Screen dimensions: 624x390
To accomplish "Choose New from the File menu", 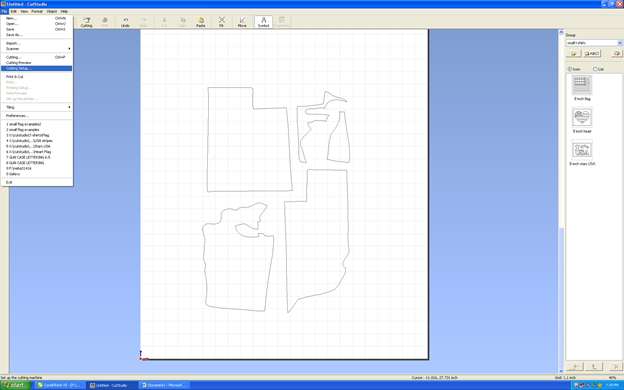I will point(37,18).
